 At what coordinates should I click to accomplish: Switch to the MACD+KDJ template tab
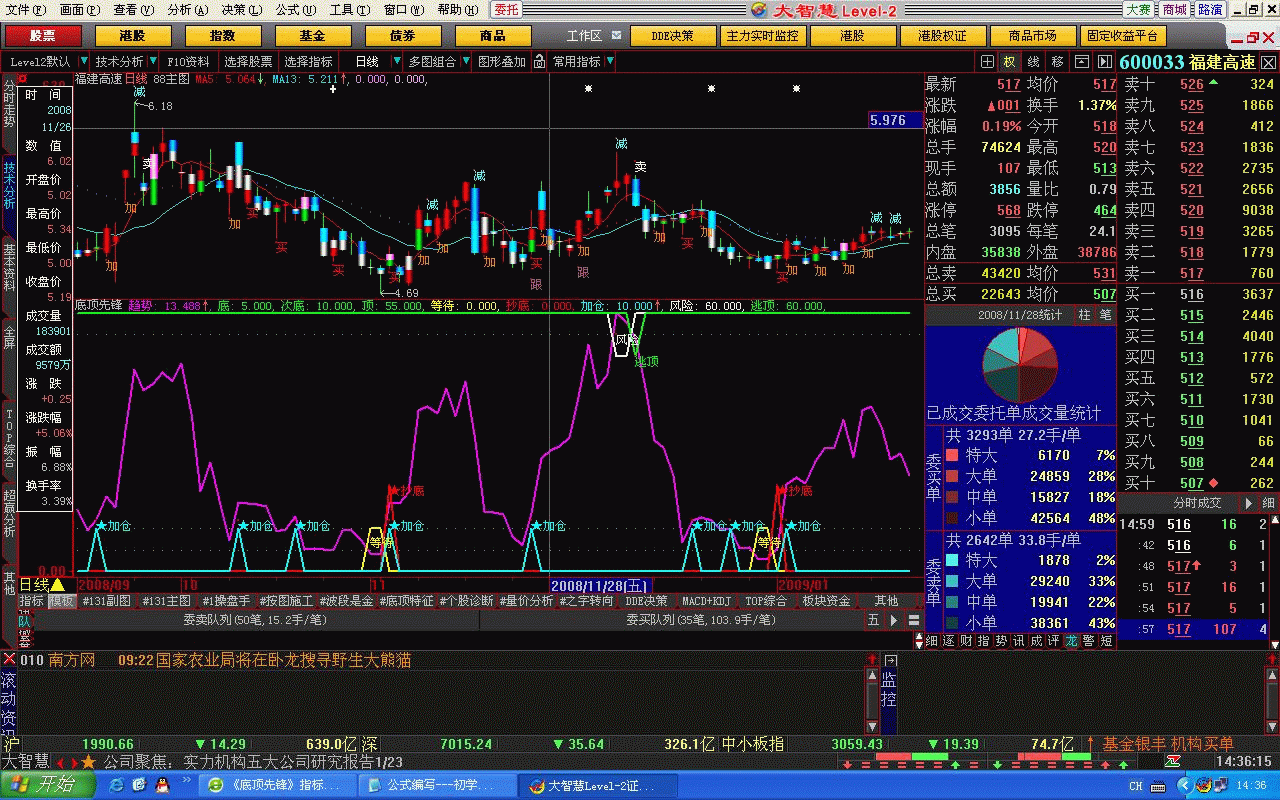(x=706, y=601)
